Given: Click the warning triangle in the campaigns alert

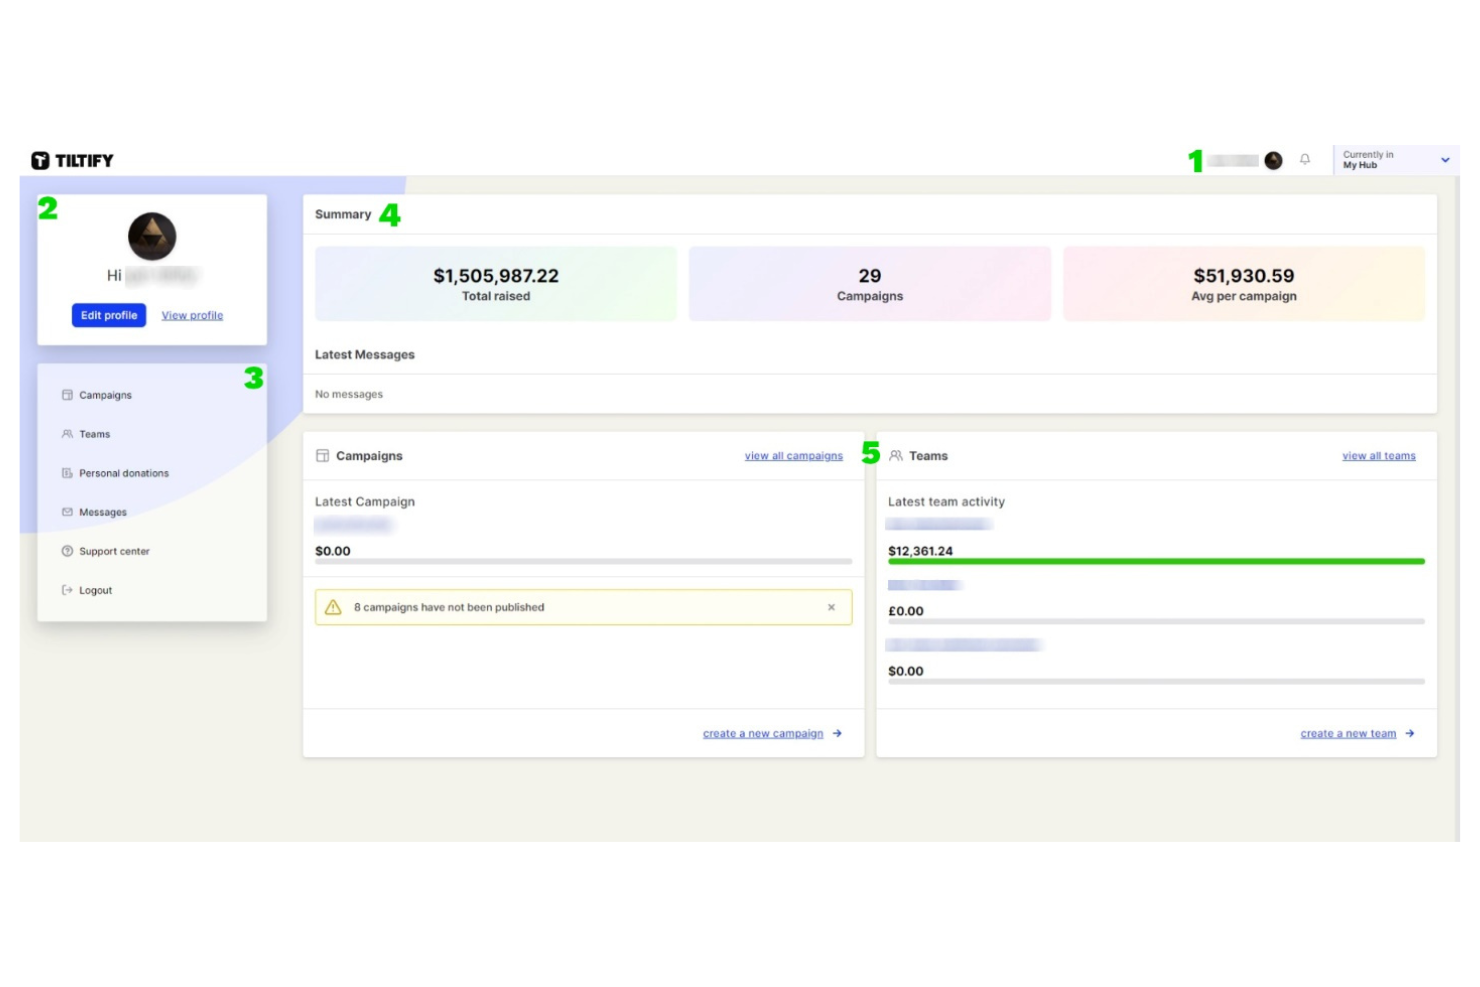Looking at the screenshot, I should pyautogui.click(x=334, y=607).
